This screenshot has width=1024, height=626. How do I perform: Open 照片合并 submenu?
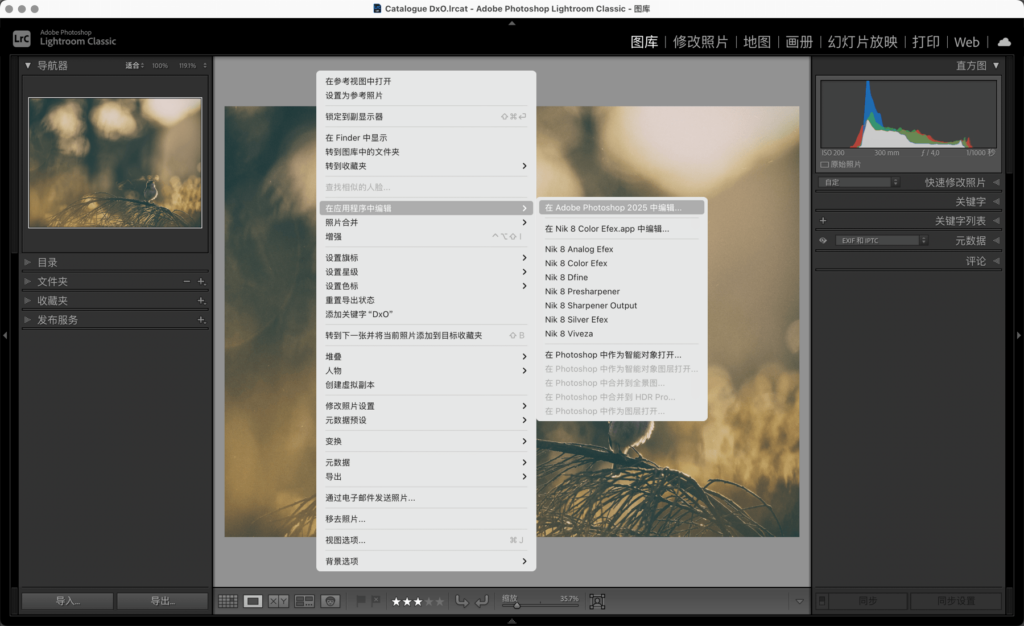point(426,222)
